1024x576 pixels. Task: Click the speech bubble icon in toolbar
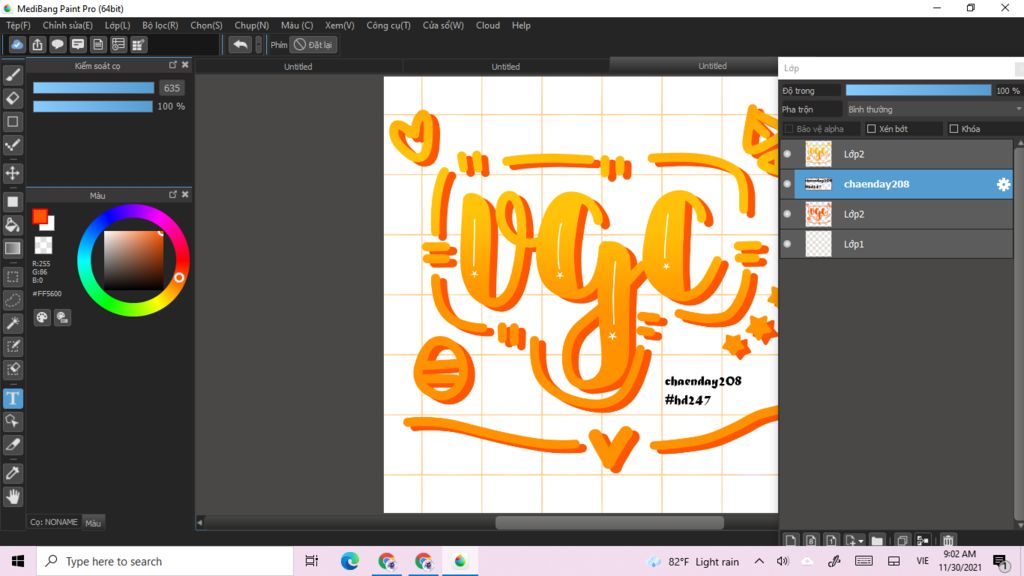point(57,44)
